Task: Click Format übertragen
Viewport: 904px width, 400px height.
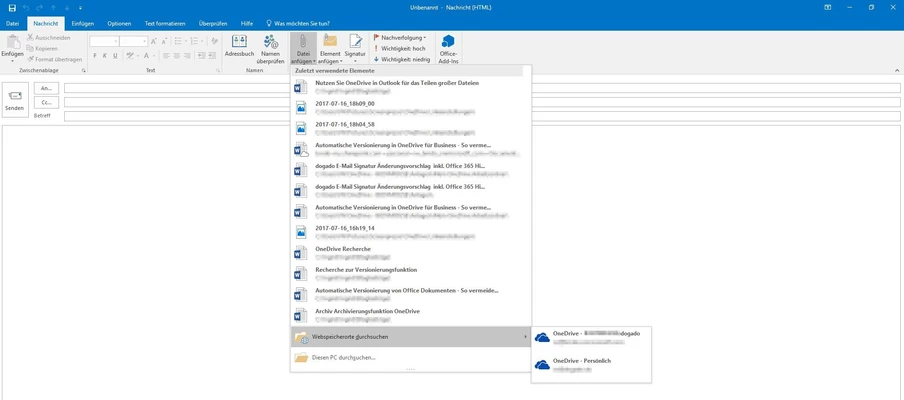Action: [x=54, y=59]
